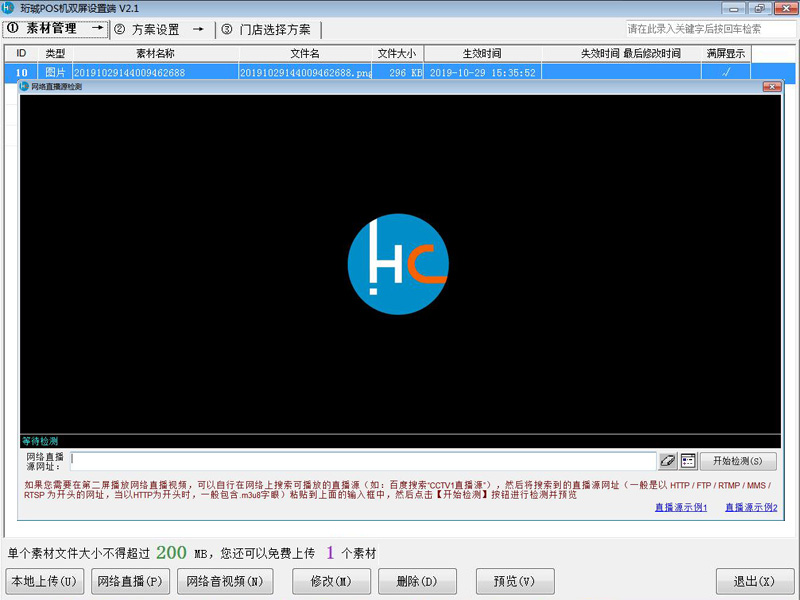Select the 图片 type cell in row 10
The width and height of the screenshot is (800, 600).
55,72
